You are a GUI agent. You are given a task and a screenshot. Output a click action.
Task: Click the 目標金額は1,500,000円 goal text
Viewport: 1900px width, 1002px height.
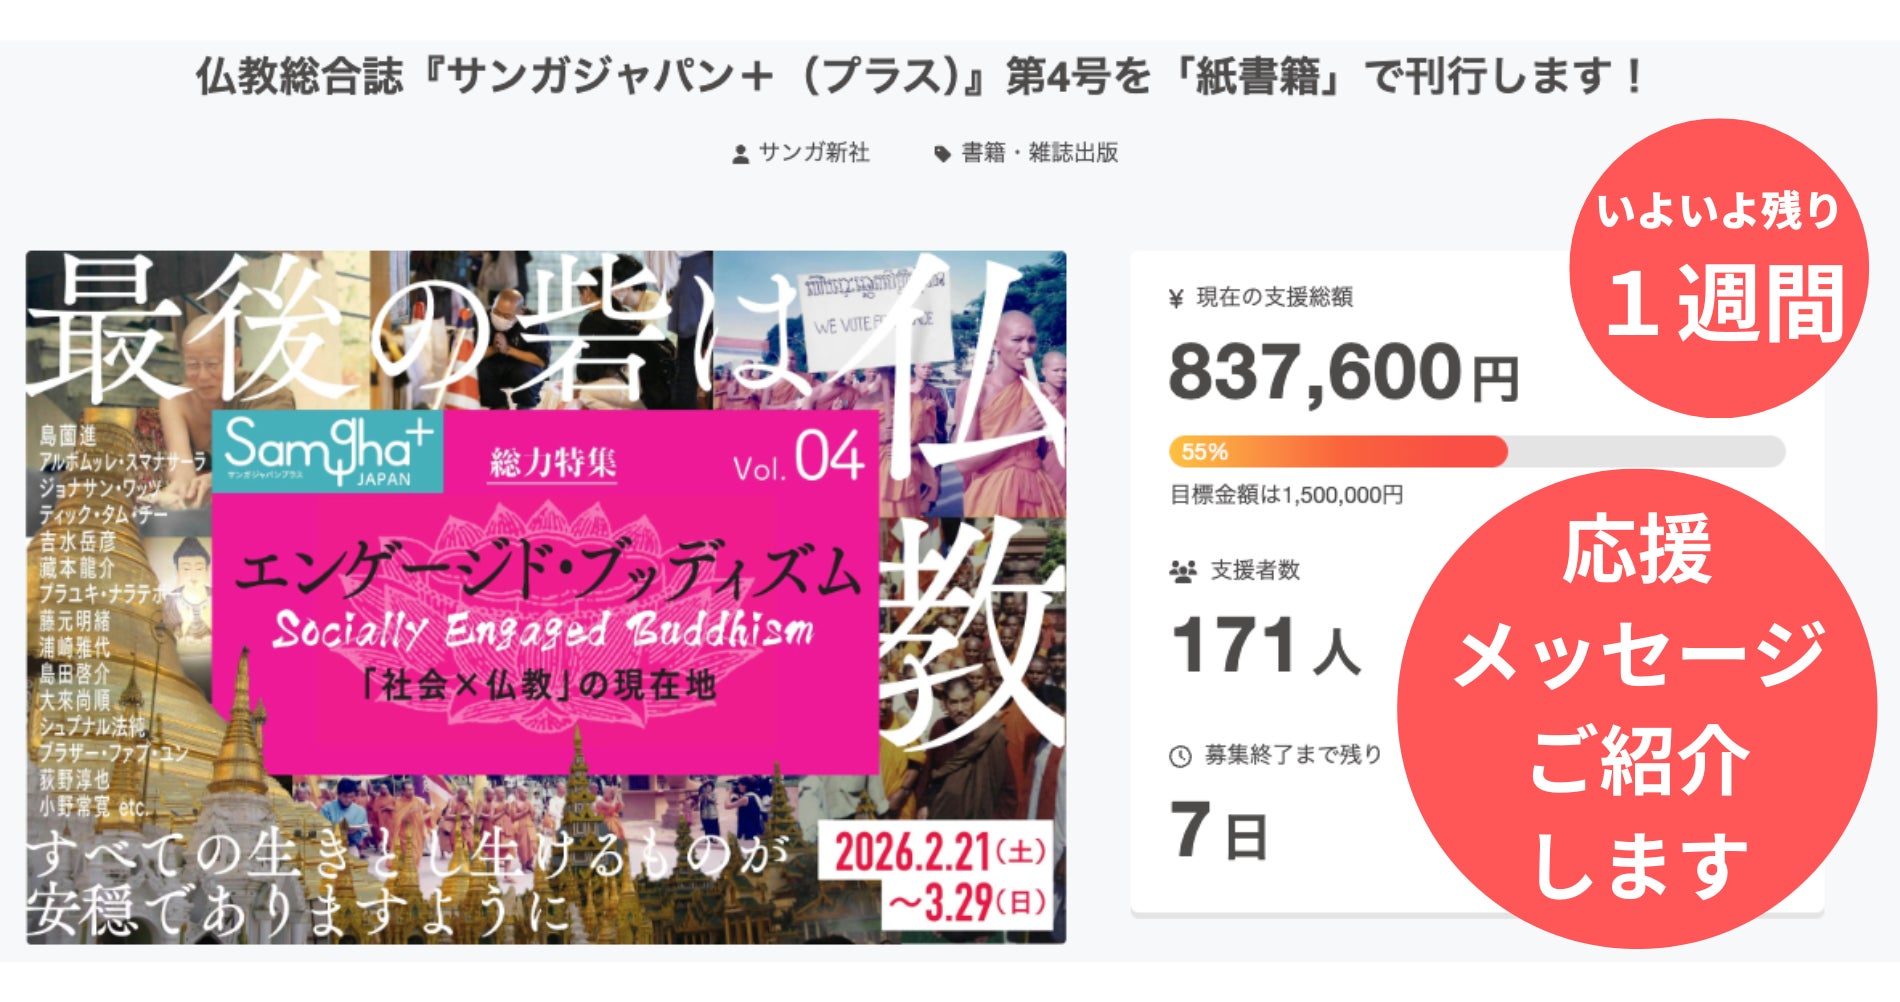[1286, 495]
